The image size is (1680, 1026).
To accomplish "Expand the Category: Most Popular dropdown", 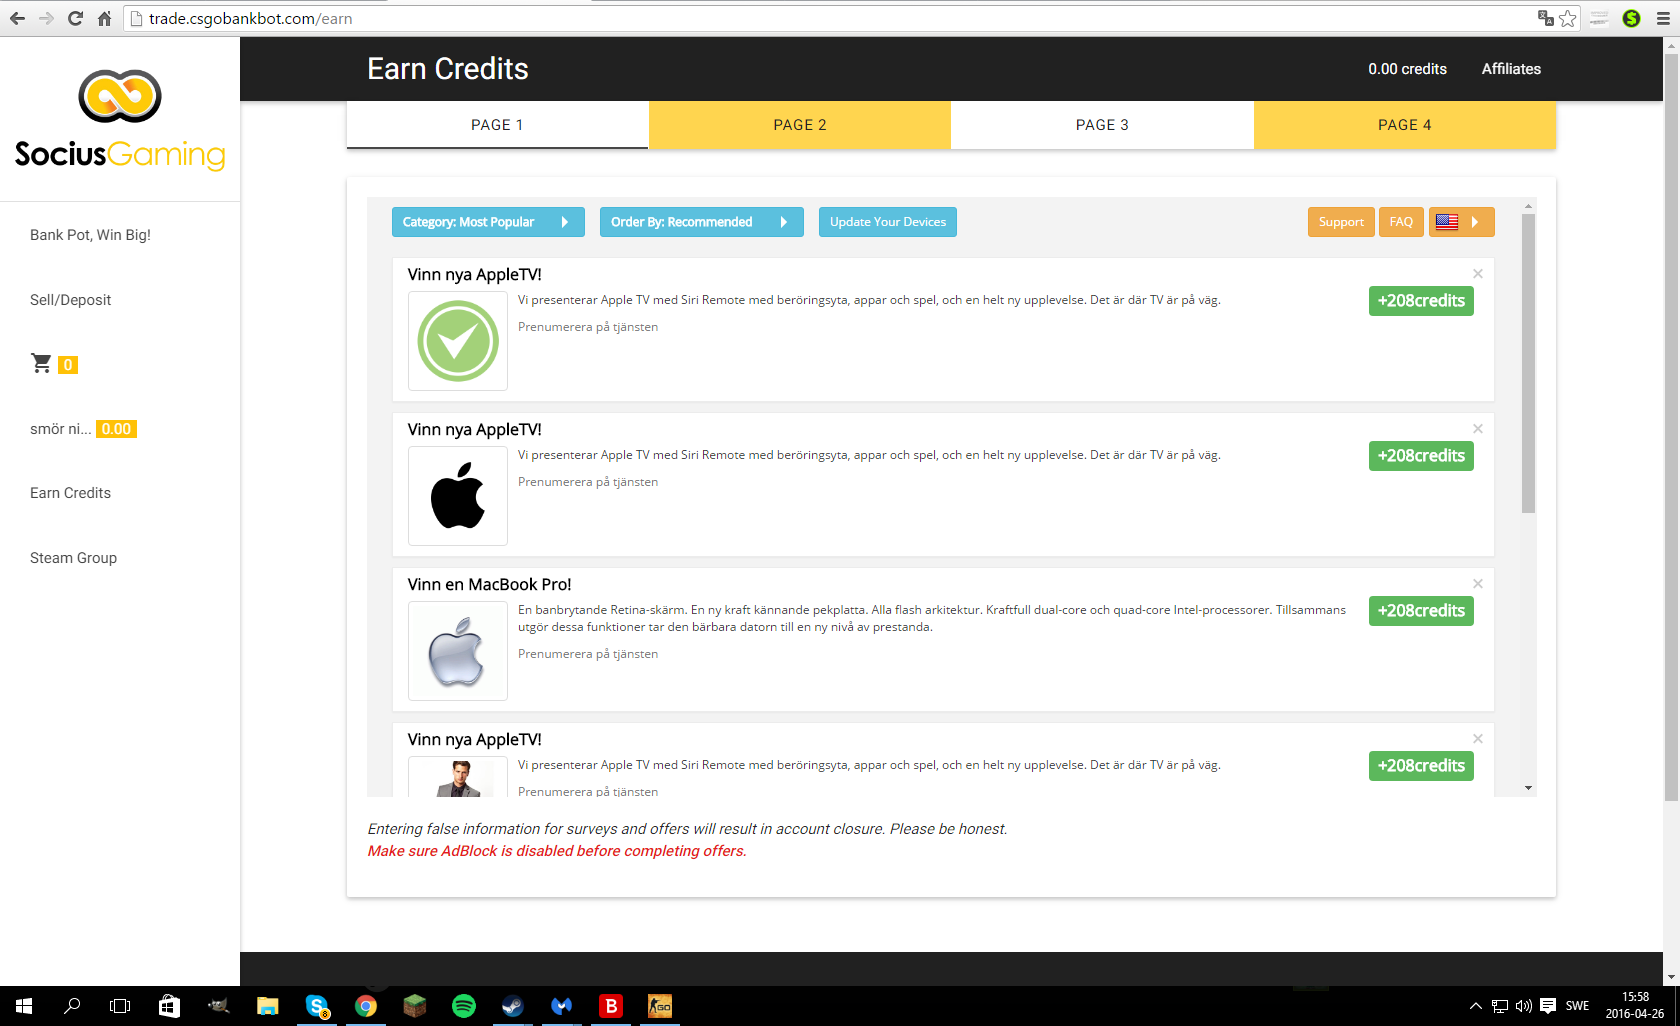I will [x=488, y=222].
